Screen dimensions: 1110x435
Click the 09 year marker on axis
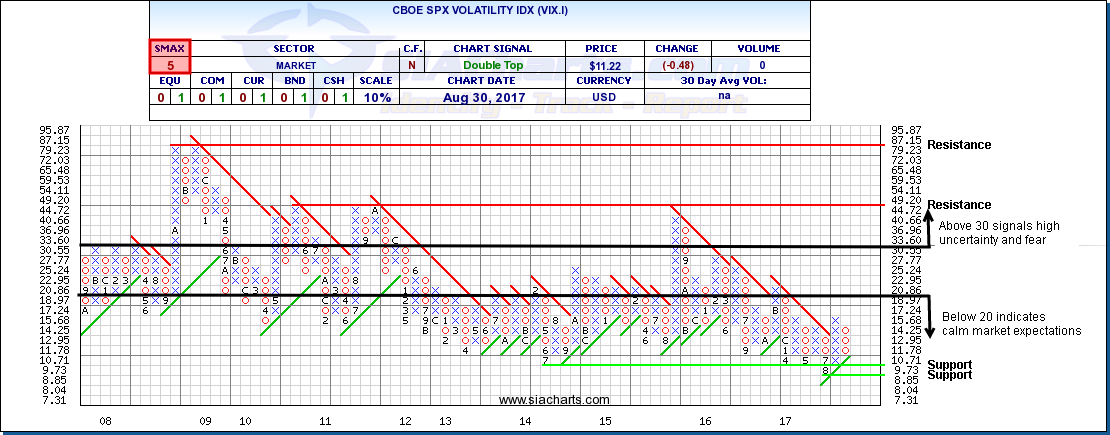[208, 423]
